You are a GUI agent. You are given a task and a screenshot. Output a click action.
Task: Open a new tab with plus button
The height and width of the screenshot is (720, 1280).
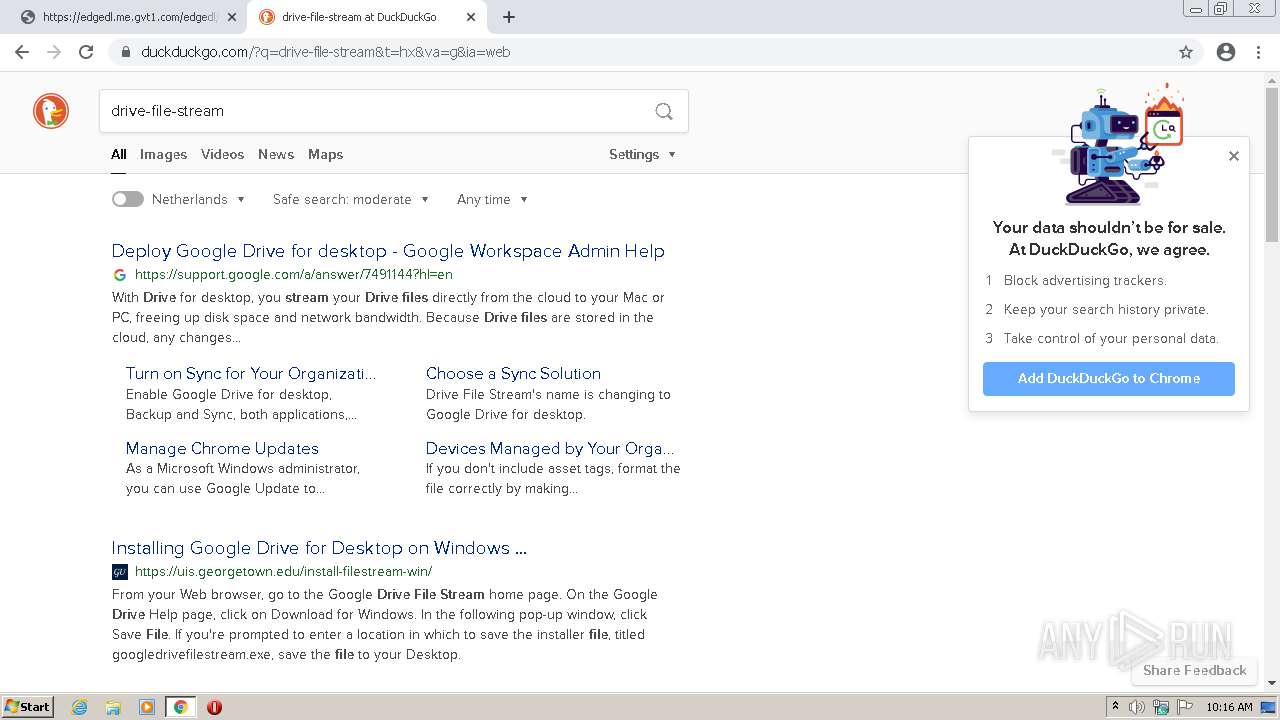click(x=509, y=17)
